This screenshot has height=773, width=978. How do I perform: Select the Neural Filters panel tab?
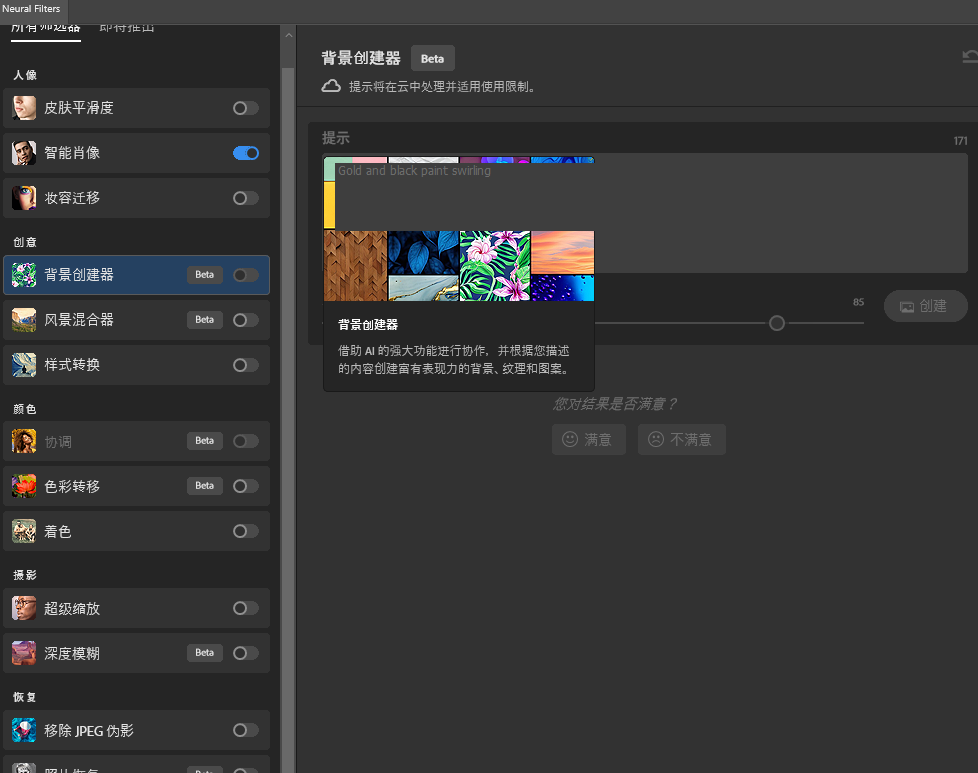point(31,9)
